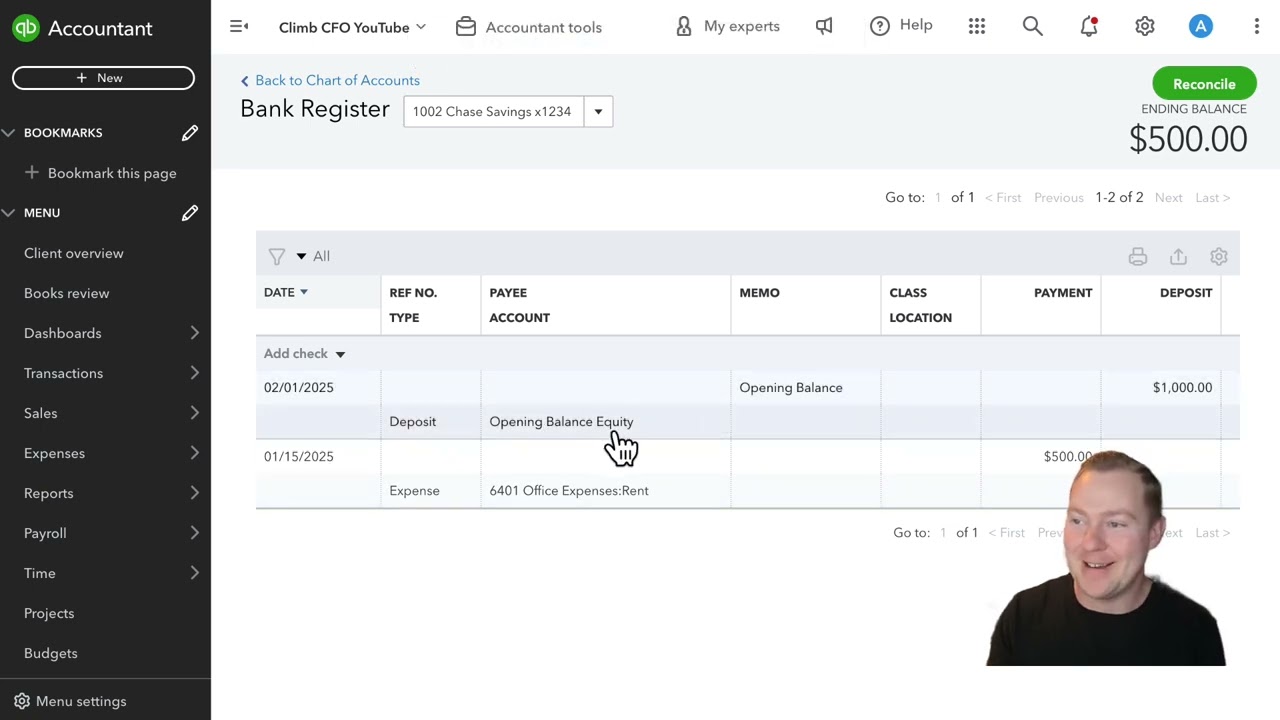Click the top First pagination link

[x=1003, y=197]
